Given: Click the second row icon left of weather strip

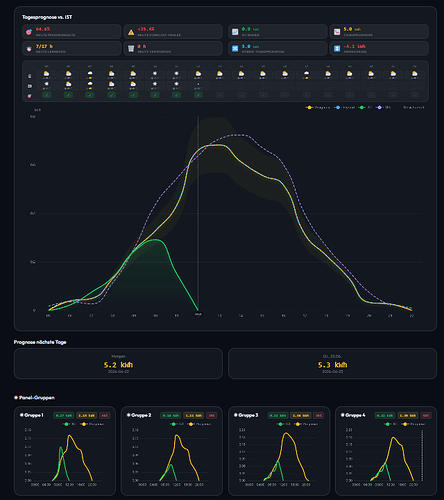Looking at the screenshot, I should [30, 86].
